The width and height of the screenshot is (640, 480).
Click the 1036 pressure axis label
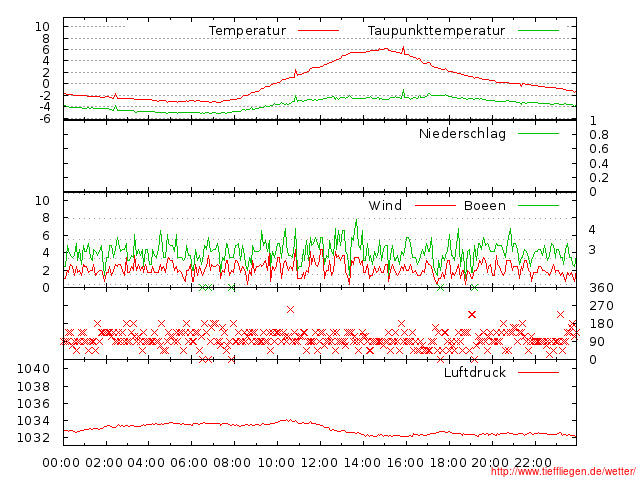coord(33,404)
